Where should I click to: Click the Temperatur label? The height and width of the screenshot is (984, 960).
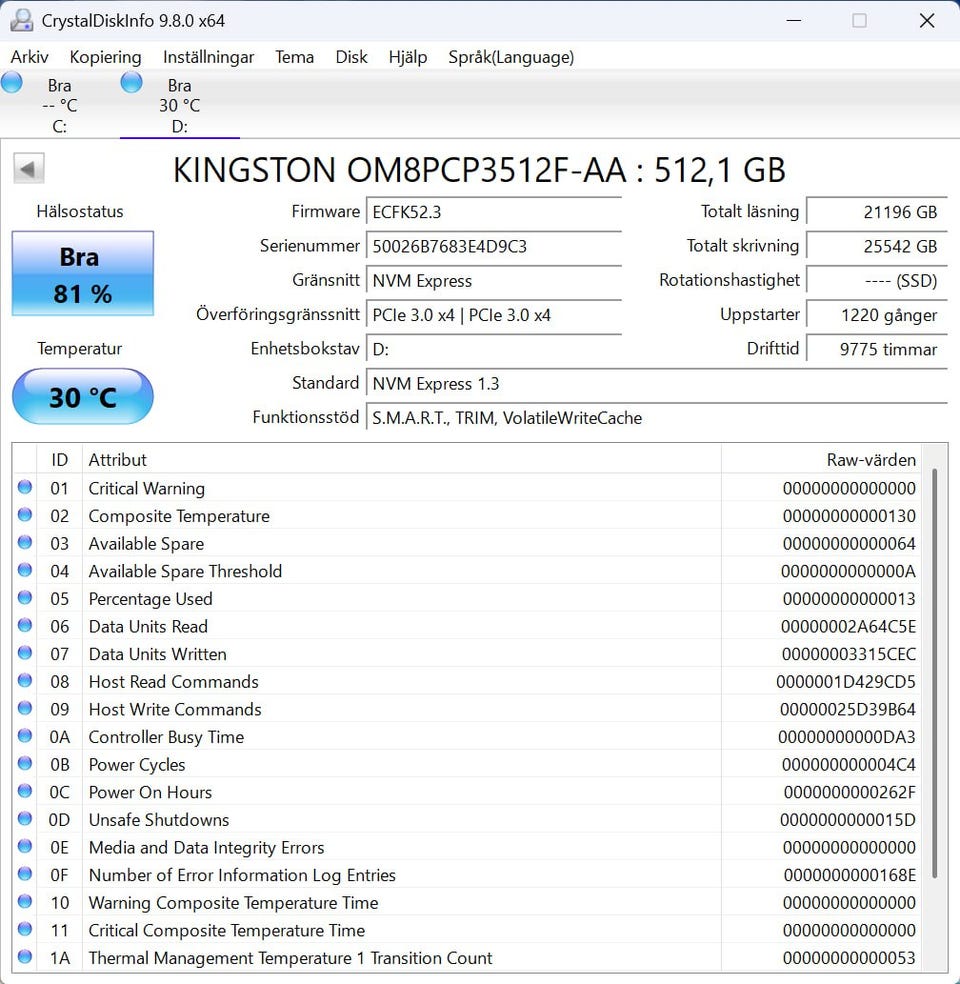(x=80, y=348)
